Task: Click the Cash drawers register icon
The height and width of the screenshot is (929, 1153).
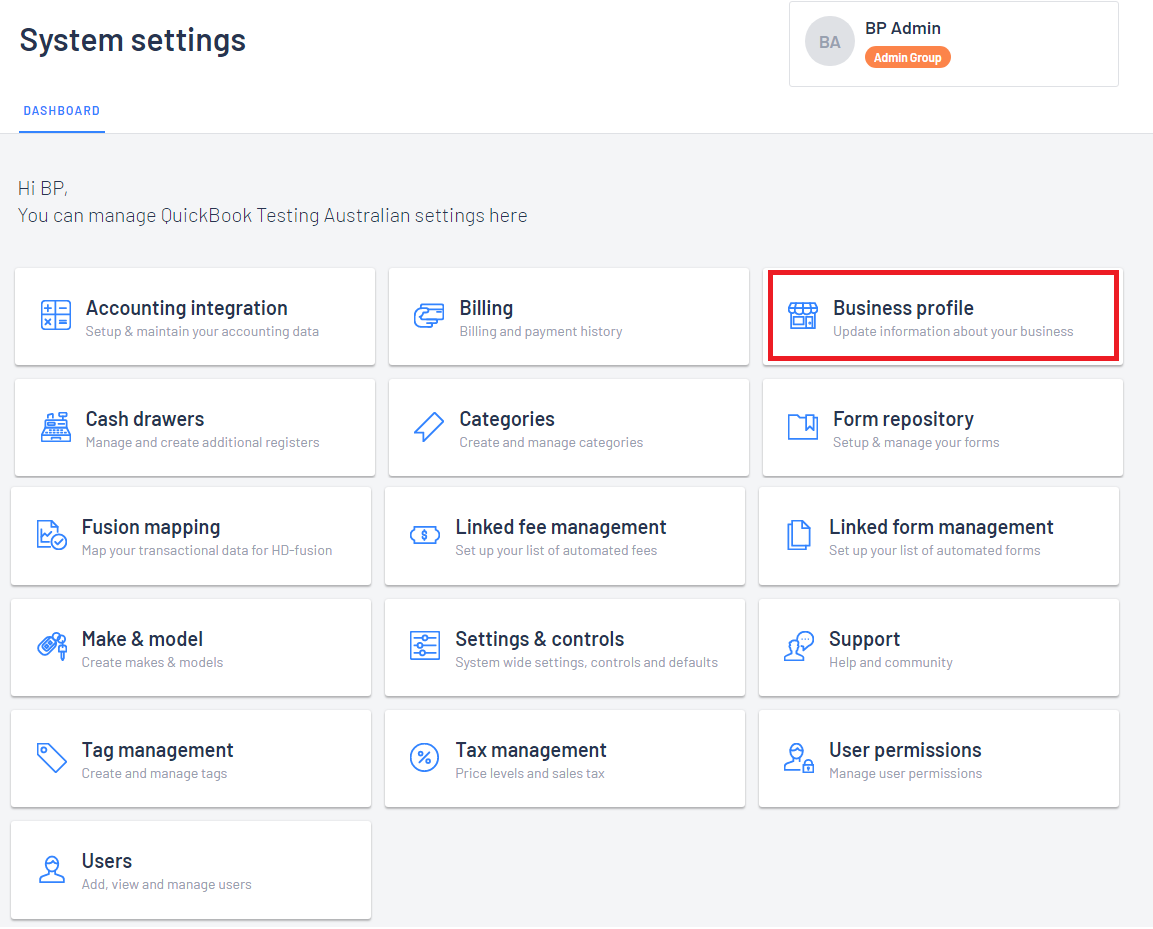Action: 55,427
